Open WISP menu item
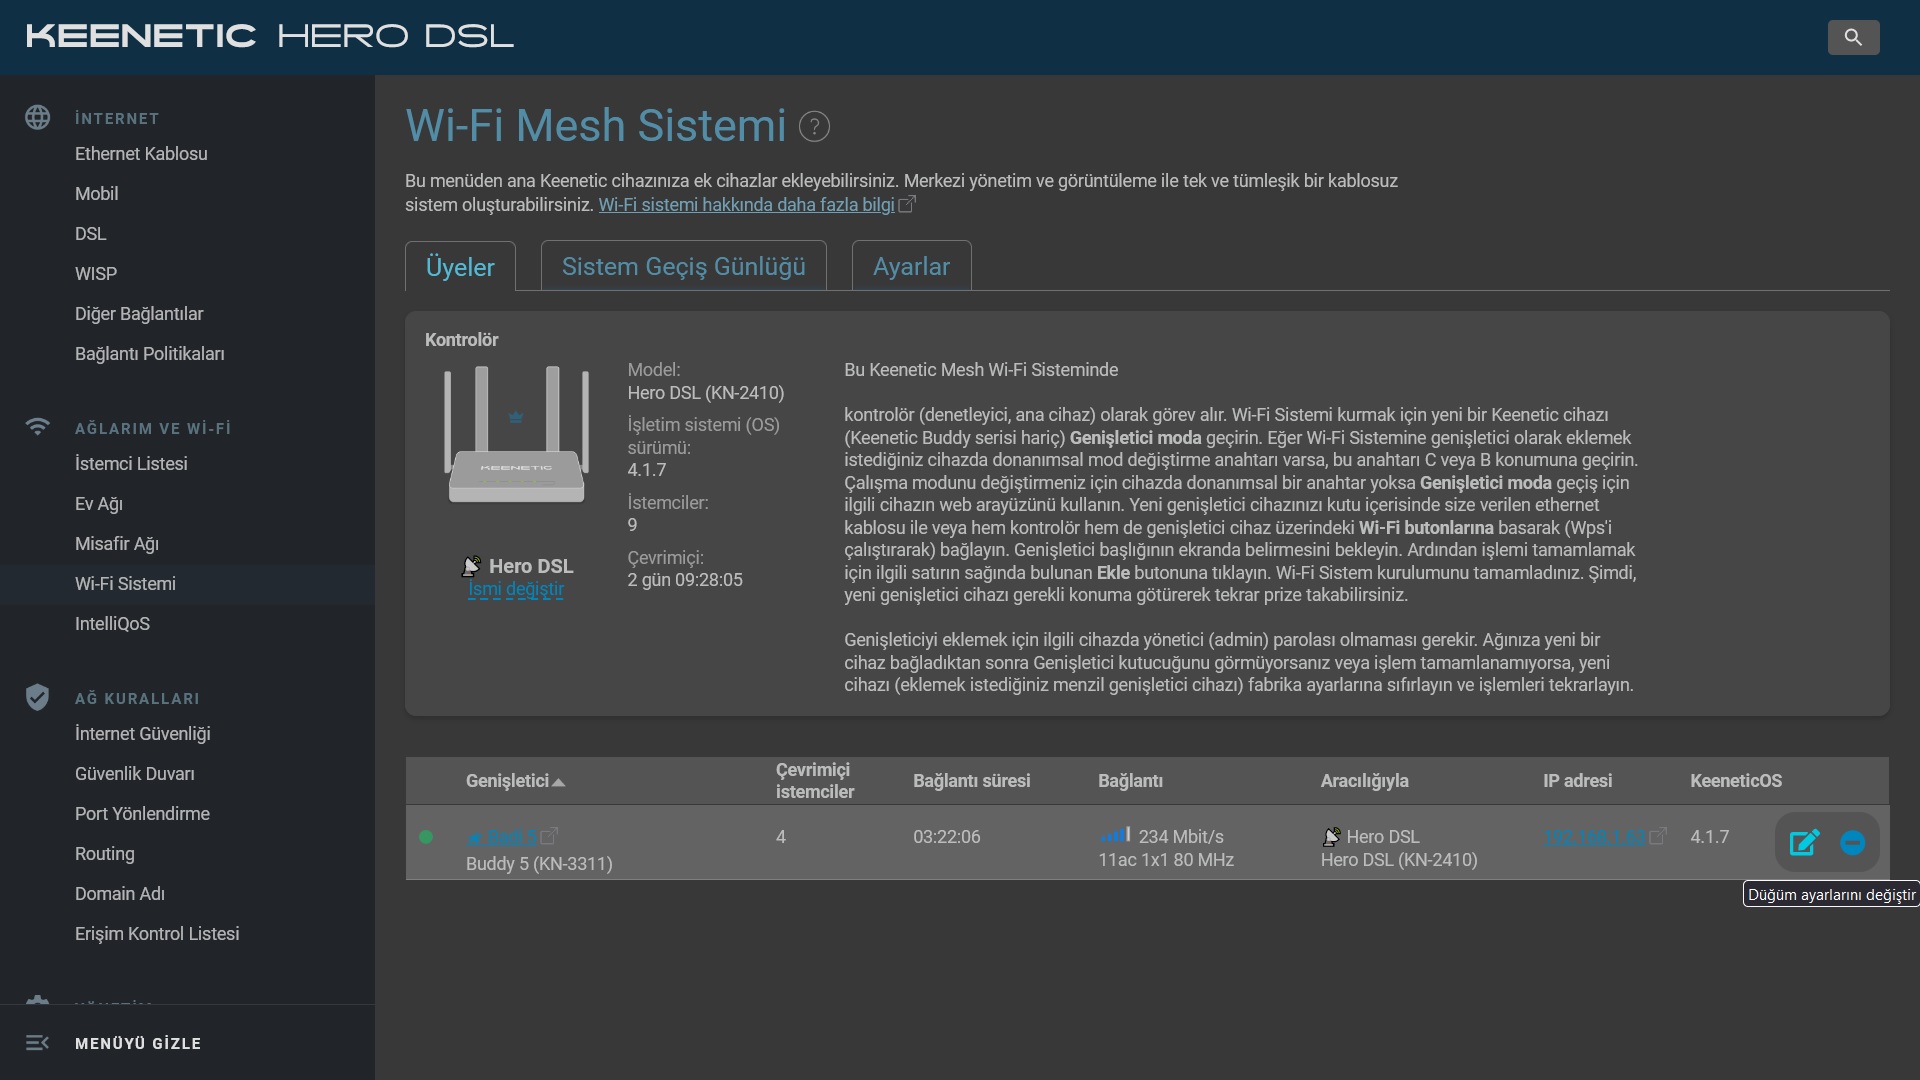Viewport: 1920px width, 1080px height. point(96,274)
